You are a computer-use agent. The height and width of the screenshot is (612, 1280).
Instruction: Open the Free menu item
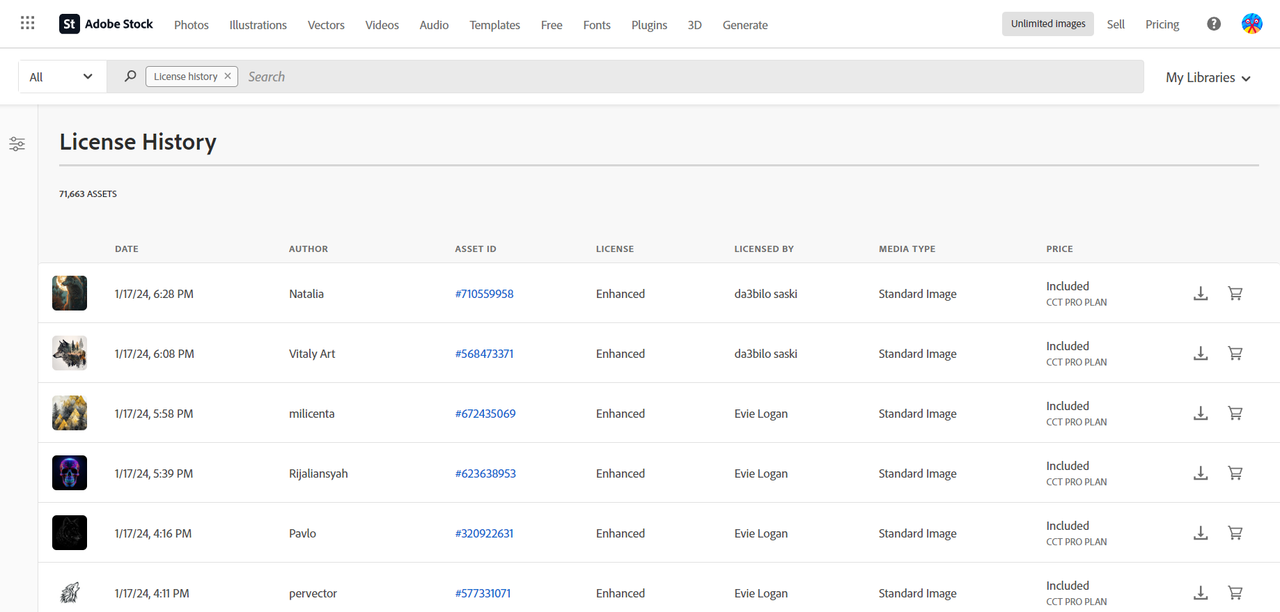[x=552, y=25]
